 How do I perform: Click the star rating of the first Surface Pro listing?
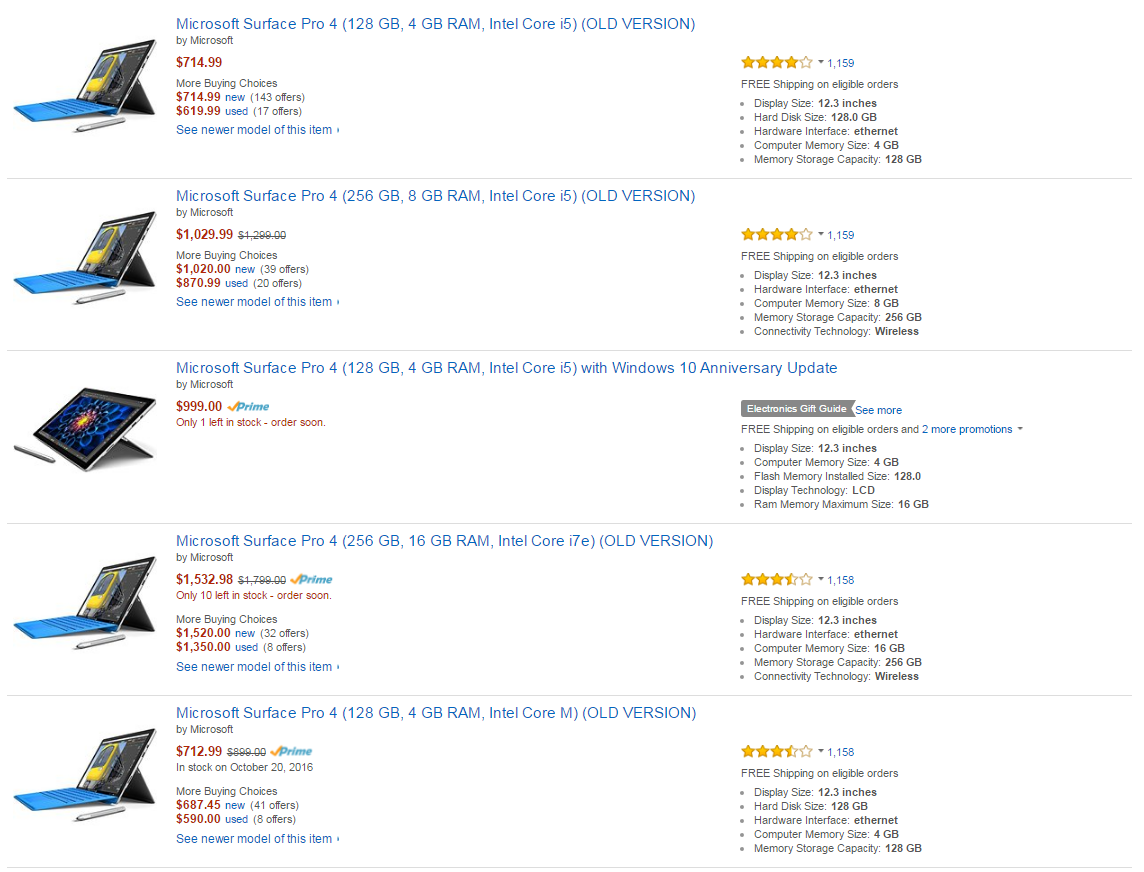click(776, 63)
